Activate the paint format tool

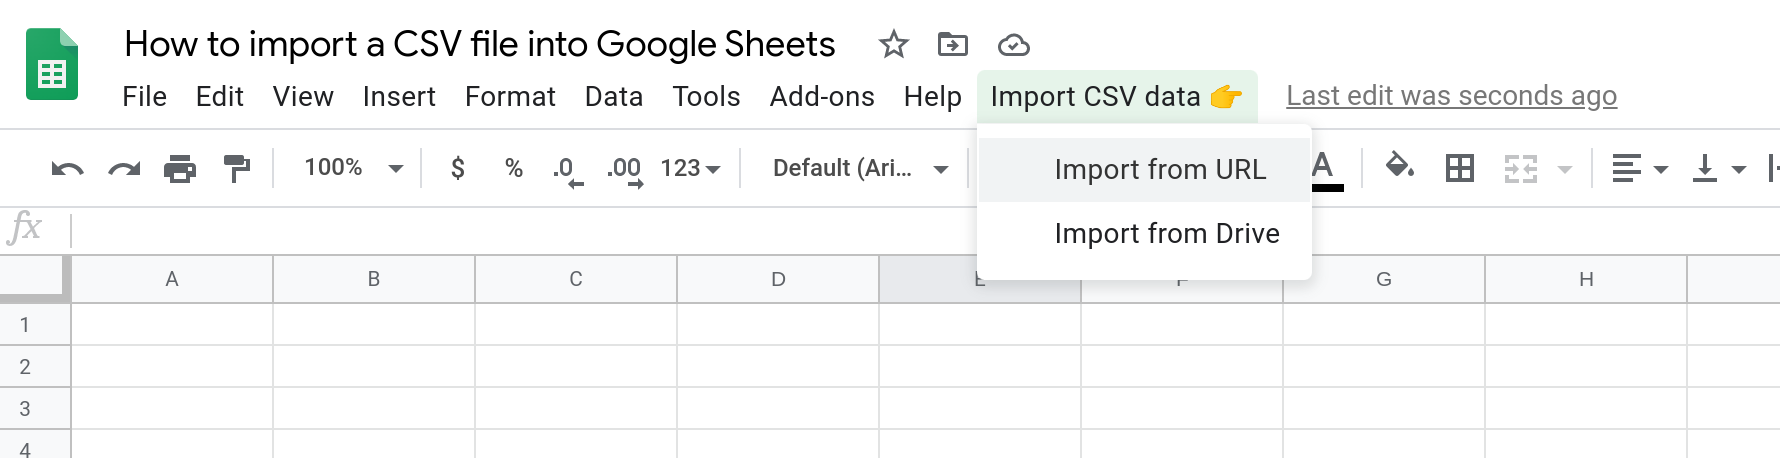pos(237,168)
